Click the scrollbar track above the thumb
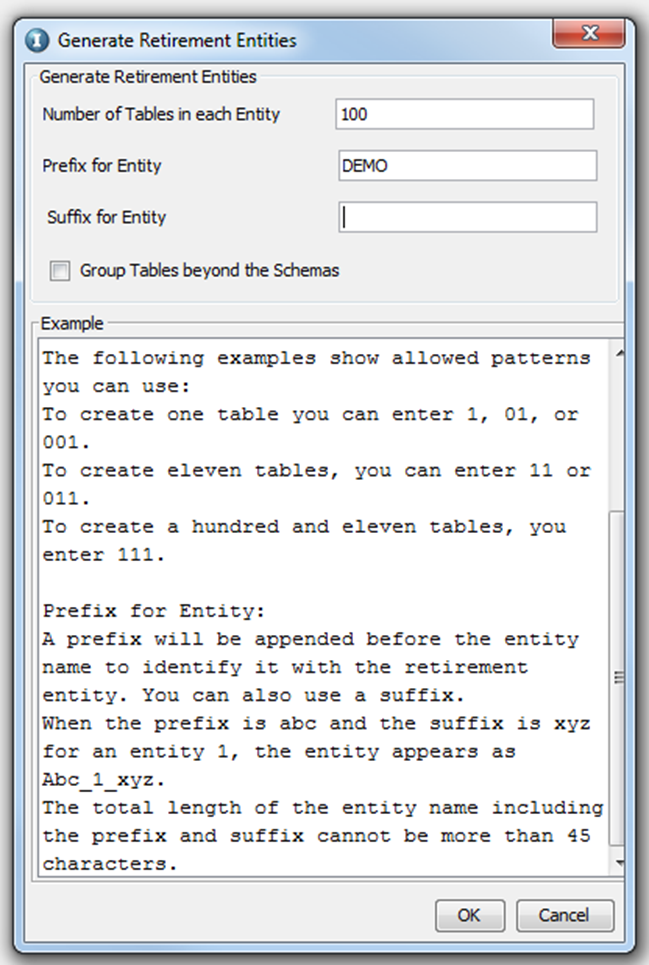649x965 pixels. point(620,430)
